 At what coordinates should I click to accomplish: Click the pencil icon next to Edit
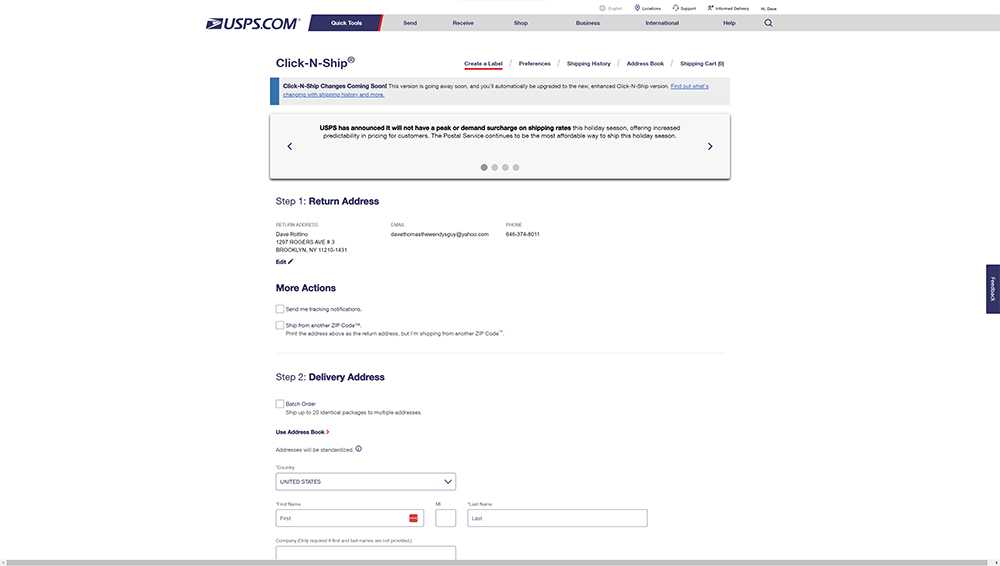tap(291, 262)
